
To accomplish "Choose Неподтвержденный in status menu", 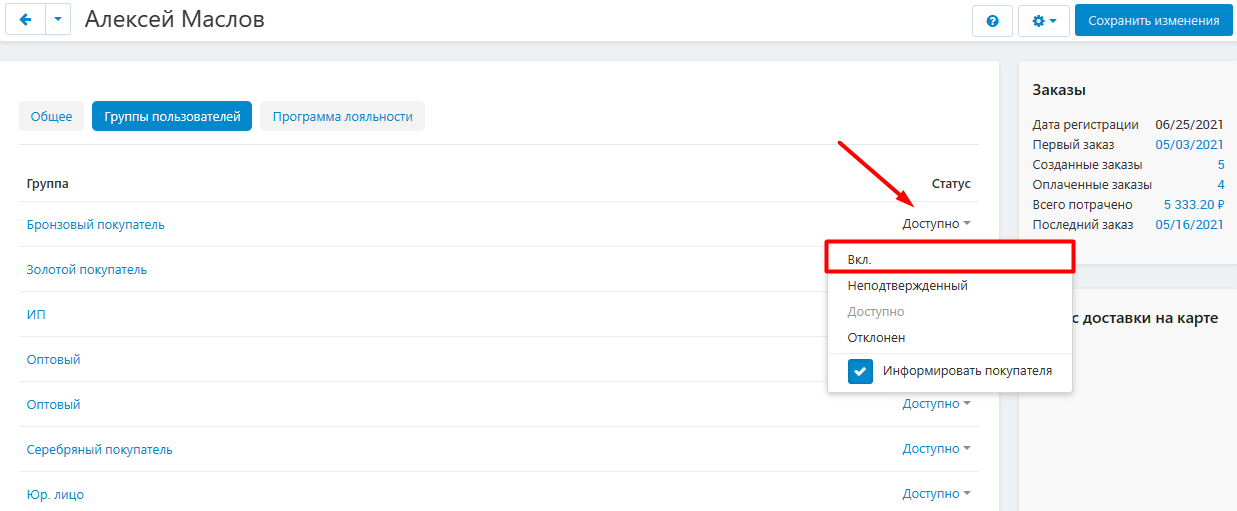I will [950, 285].
